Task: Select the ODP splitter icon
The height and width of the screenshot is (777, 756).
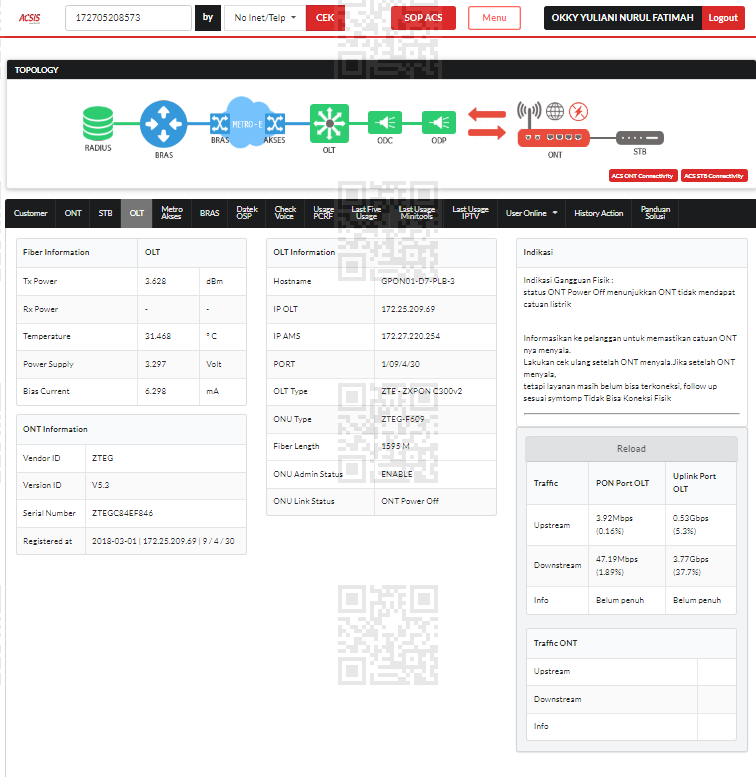Action: point(439,122)
